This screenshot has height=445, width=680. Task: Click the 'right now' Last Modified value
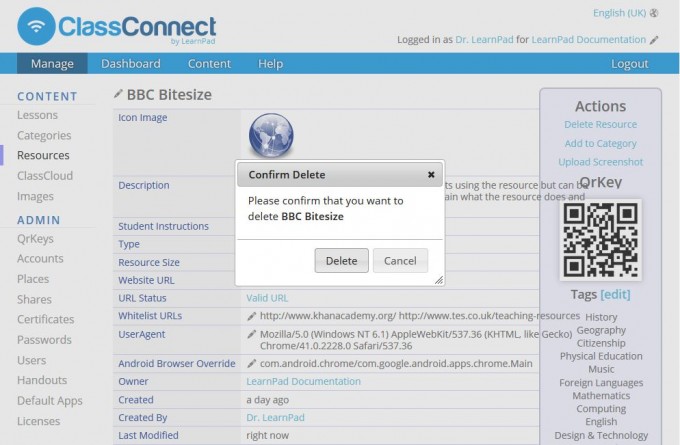(267, 435)
